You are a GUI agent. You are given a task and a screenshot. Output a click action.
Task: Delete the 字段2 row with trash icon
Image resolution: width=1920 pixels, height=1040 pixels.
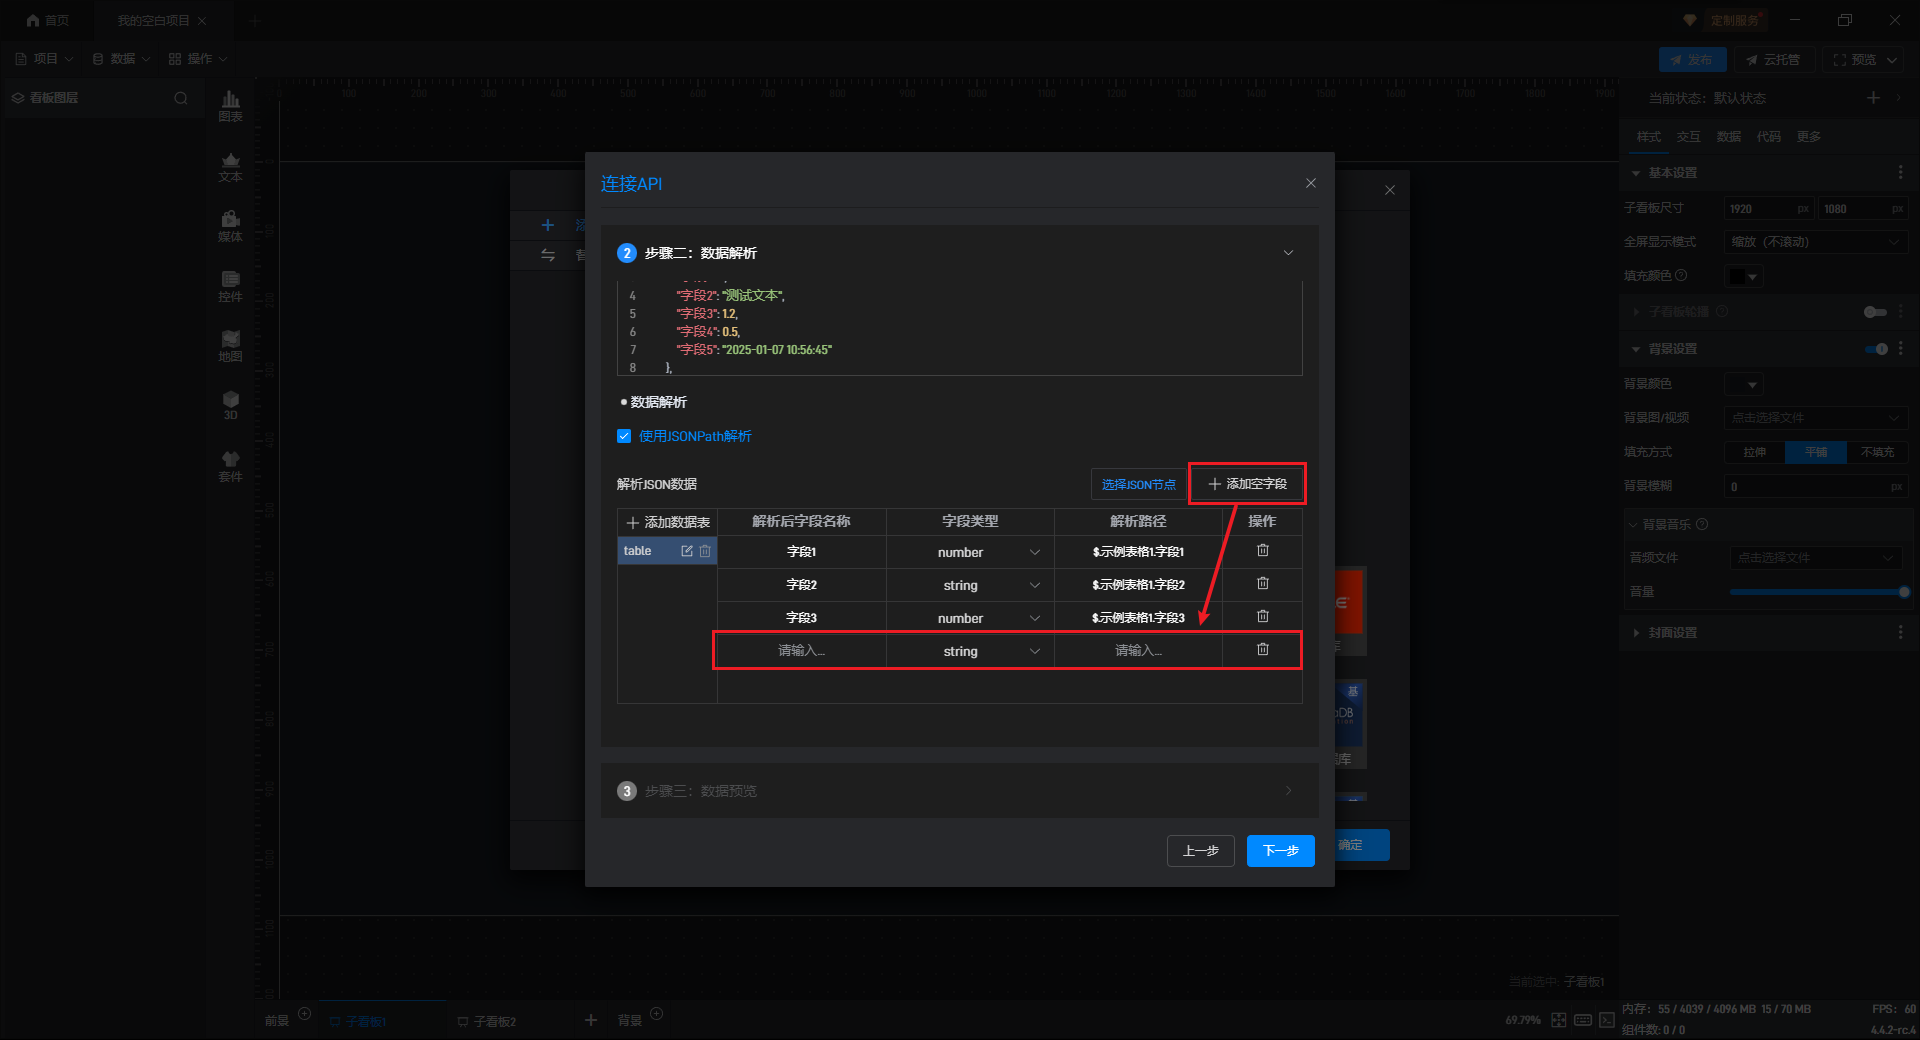(1262, 584)
